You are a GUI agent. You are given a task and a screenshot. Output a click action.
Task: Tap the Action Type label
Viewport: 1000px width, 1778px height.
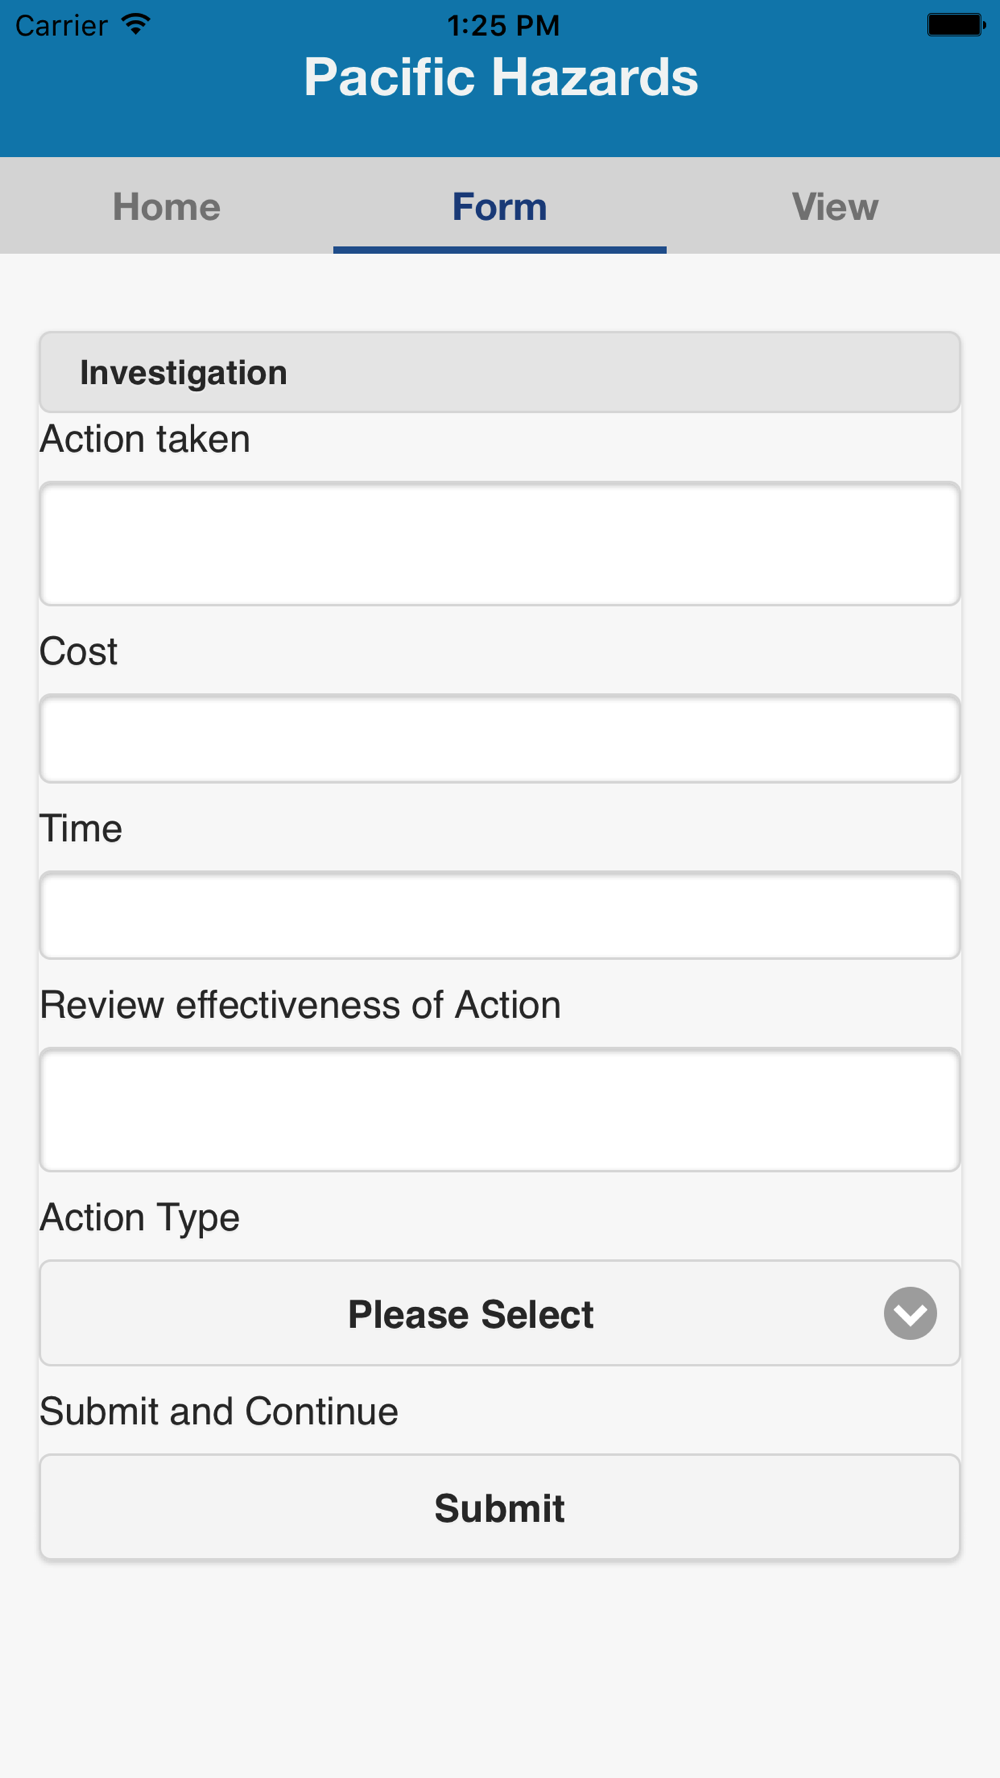tap(140, 1218)
